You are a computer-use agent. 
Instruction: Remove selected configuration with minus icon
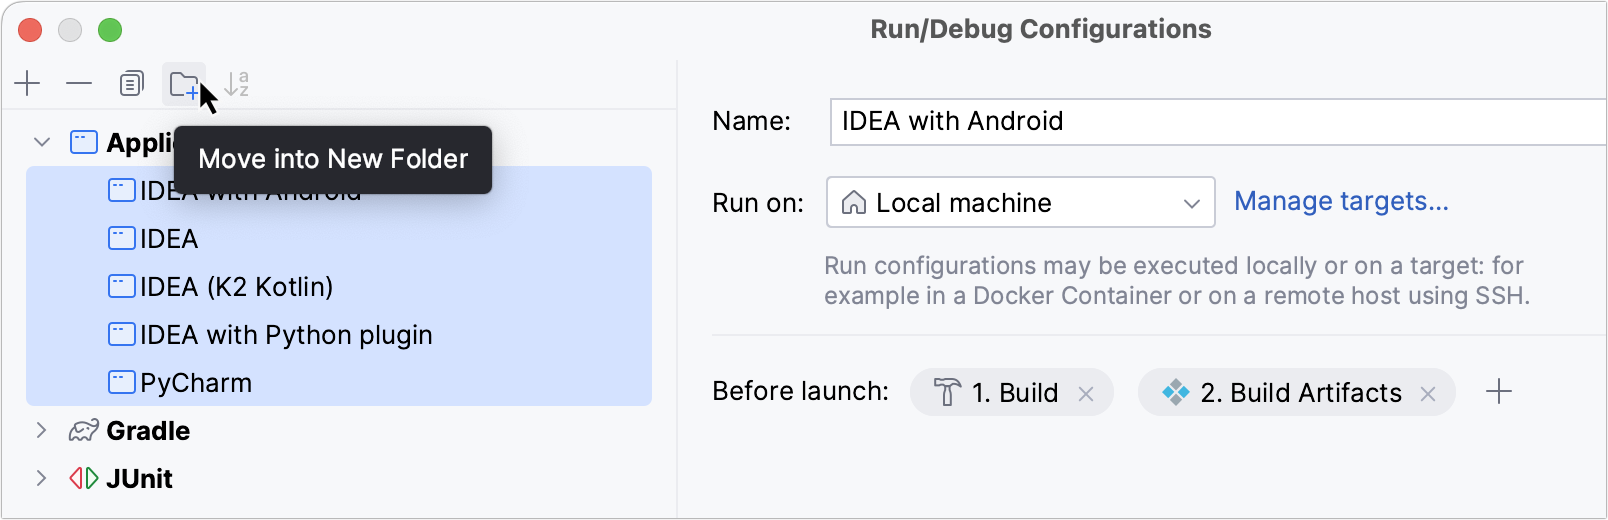[x=79, y=84]
